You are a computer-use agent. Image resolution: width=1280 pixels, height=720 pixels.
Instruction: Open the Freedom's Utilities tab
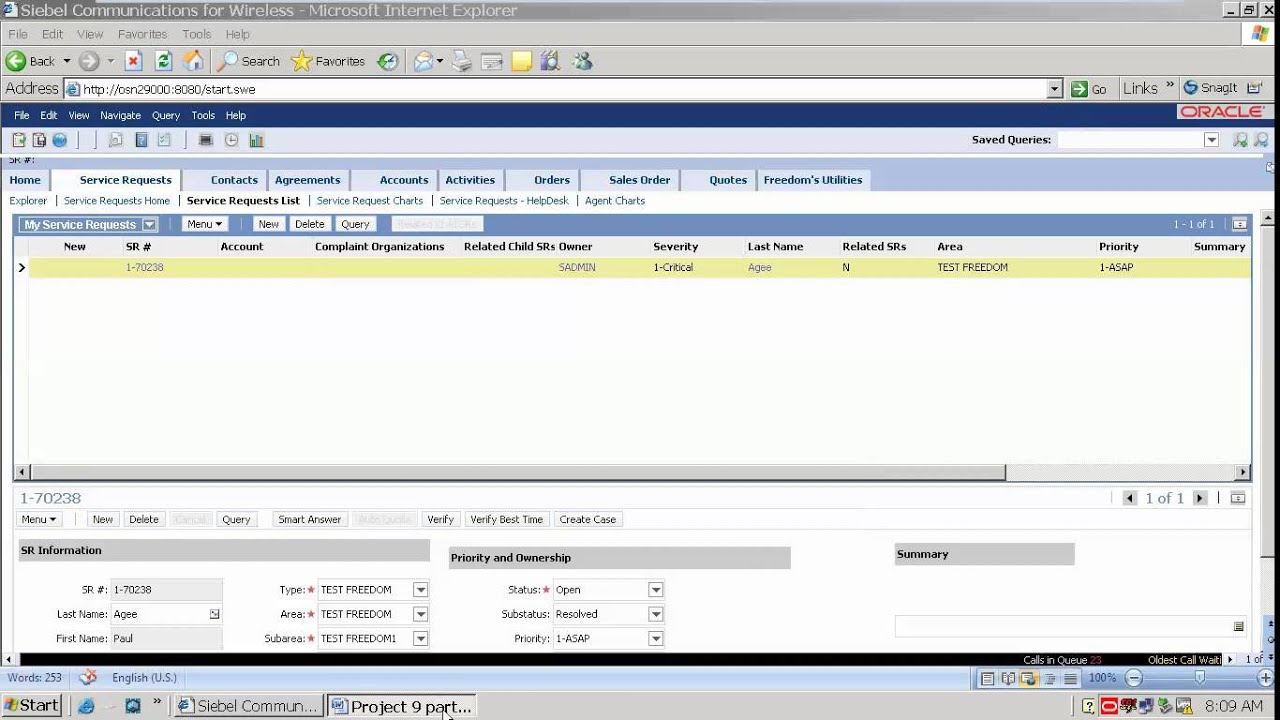pyautogui.click(x=813, y=180)
